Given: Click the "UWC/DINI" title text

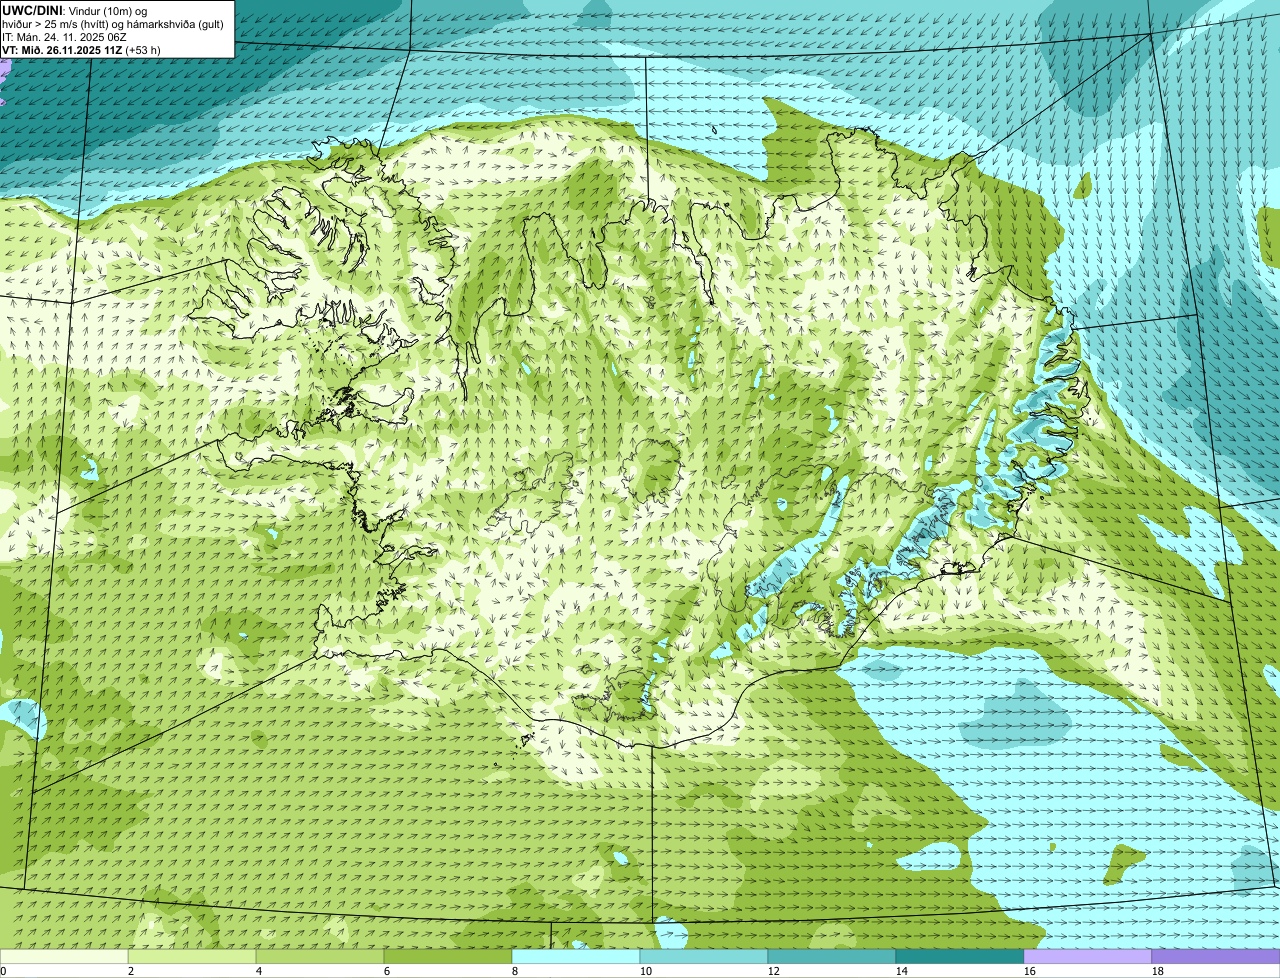Looking at the screenshot, I should pyautogui.click(x=31, y=9).
